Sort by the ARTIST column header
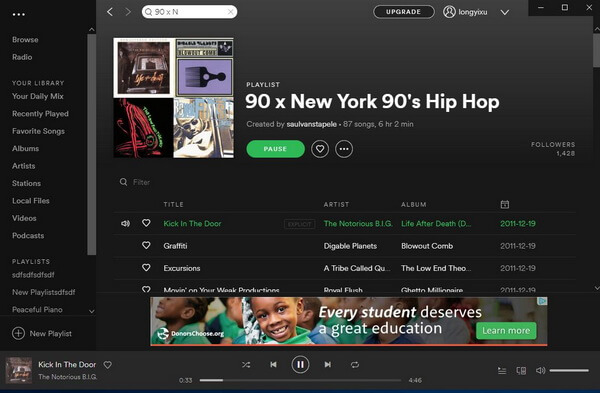The image size is (600, 393). click(336, 204)
